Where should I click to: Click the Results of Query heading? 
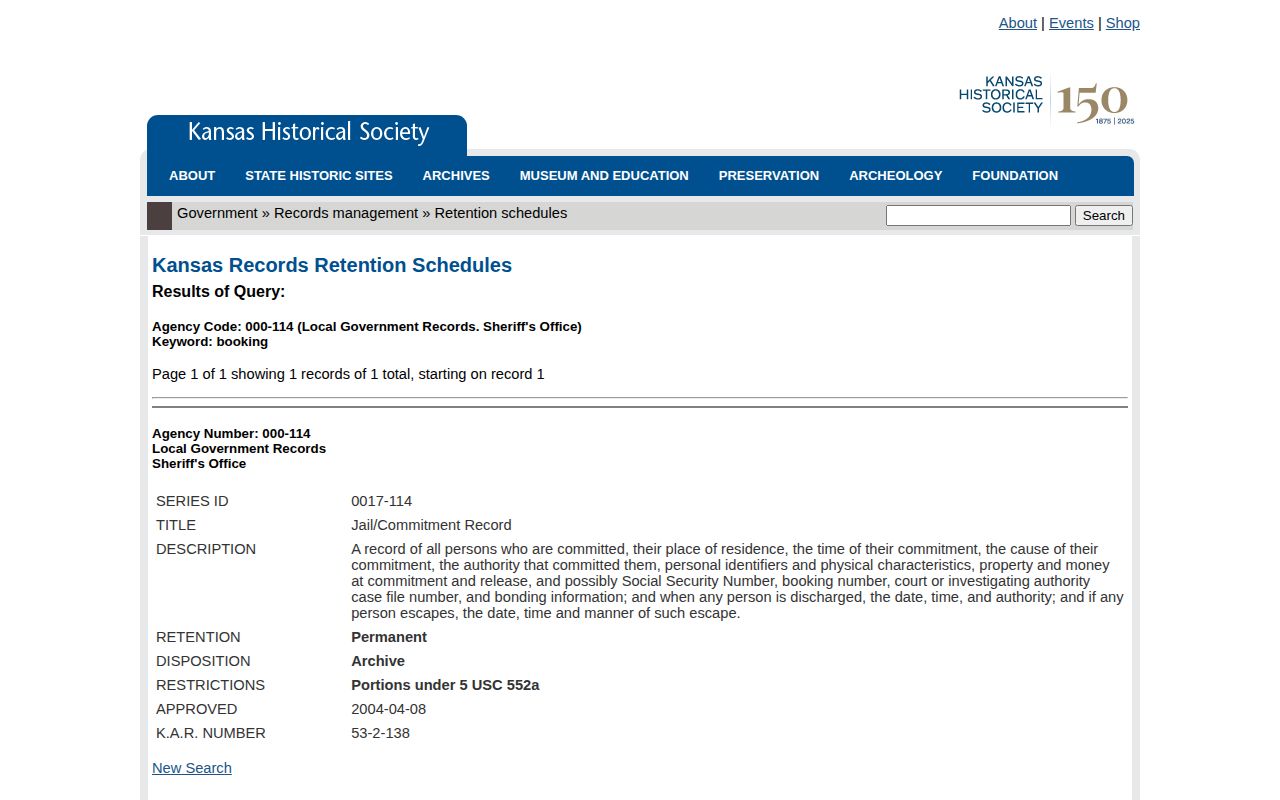[218, 292]
